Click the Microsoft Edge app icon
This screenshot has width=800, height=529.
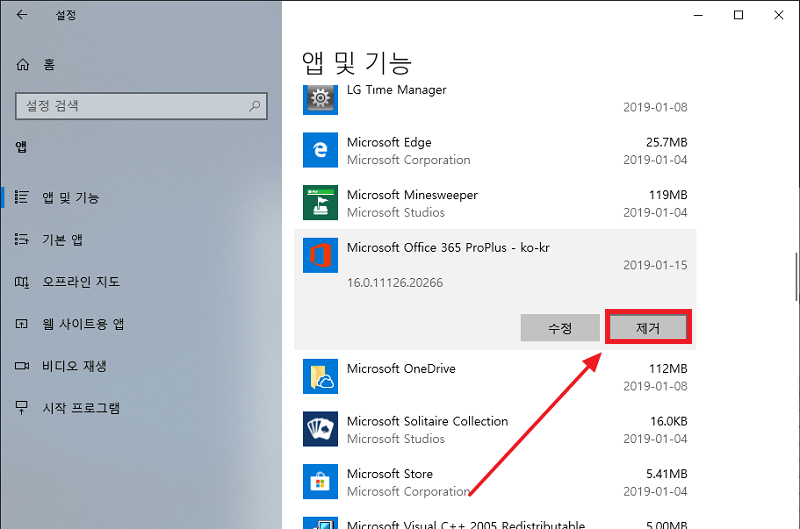pos(320,150)
